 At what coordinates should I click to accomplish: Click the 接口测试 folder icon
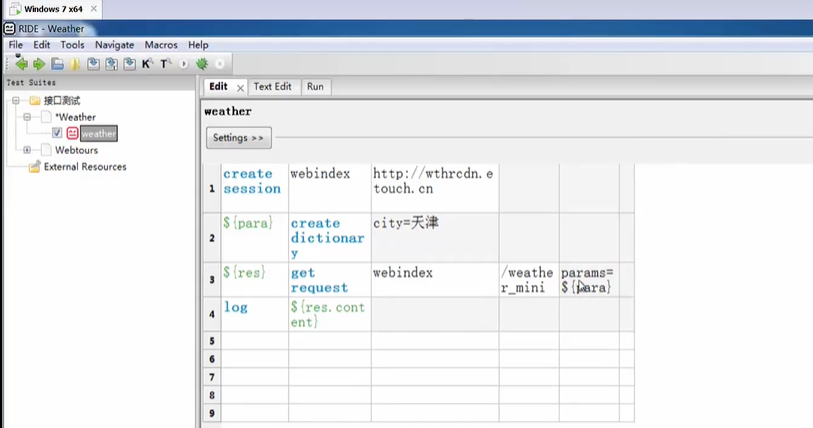pos(35,100)
